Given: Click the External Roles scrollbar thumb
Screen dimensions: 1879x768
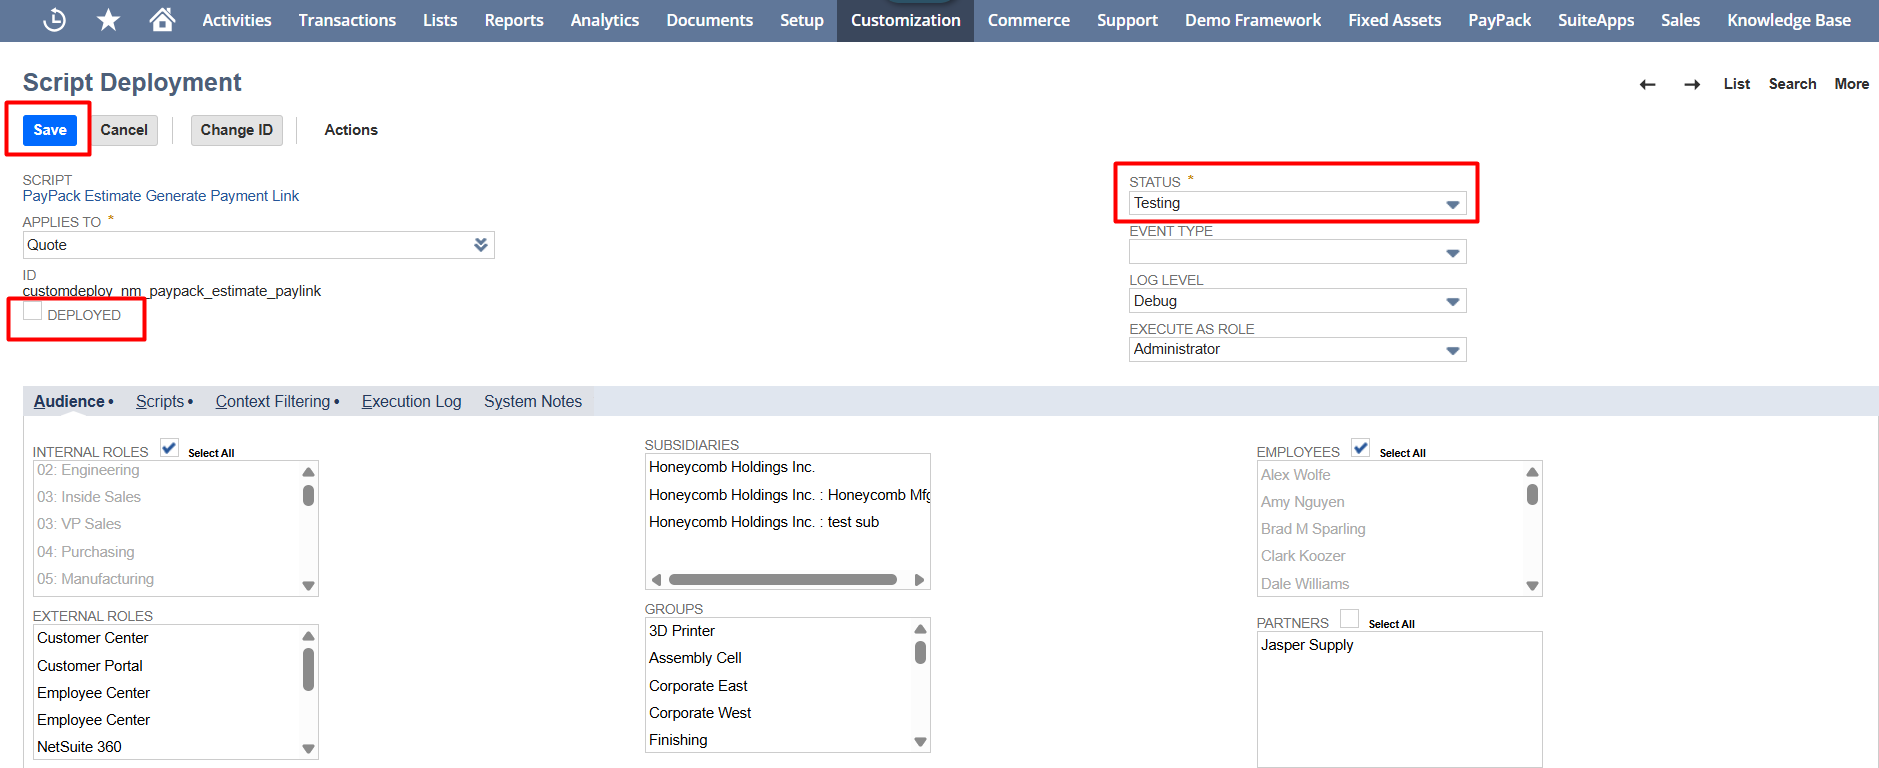Looking at the screenshot, I should (x=308, y=669).
